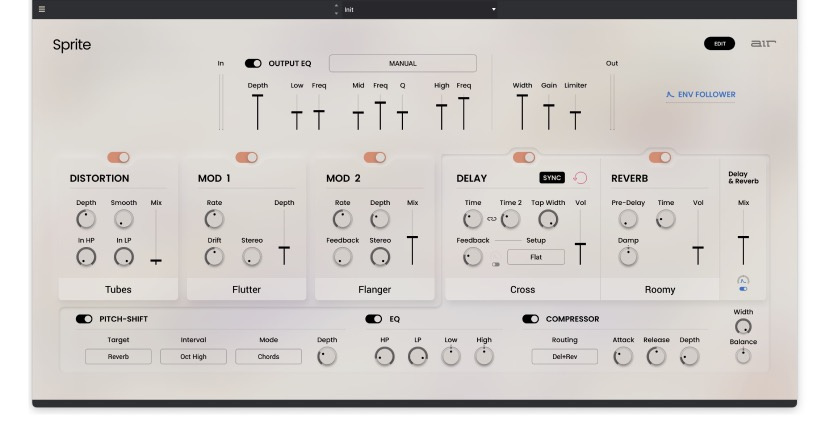Screen dimensions: 838x434
Task: Click the EDIT button
Action: coord(719,43)
